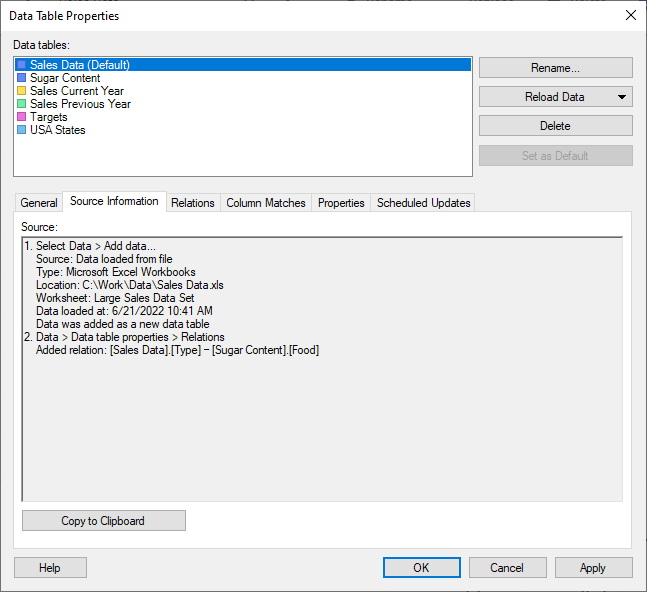647x592 pixels.
Task: Click the 'Added relation' line in Source
Action: (177, 350)
